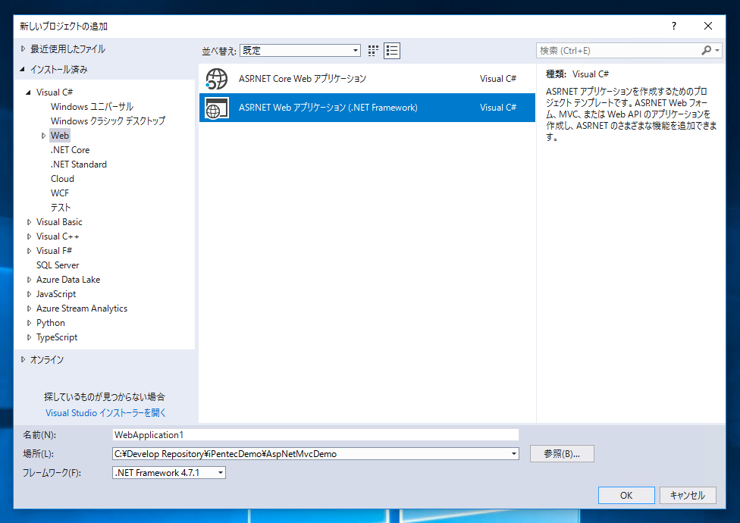Collapse the インストール済み section
Screen dimensions: 740x523
tap(22, 69)
